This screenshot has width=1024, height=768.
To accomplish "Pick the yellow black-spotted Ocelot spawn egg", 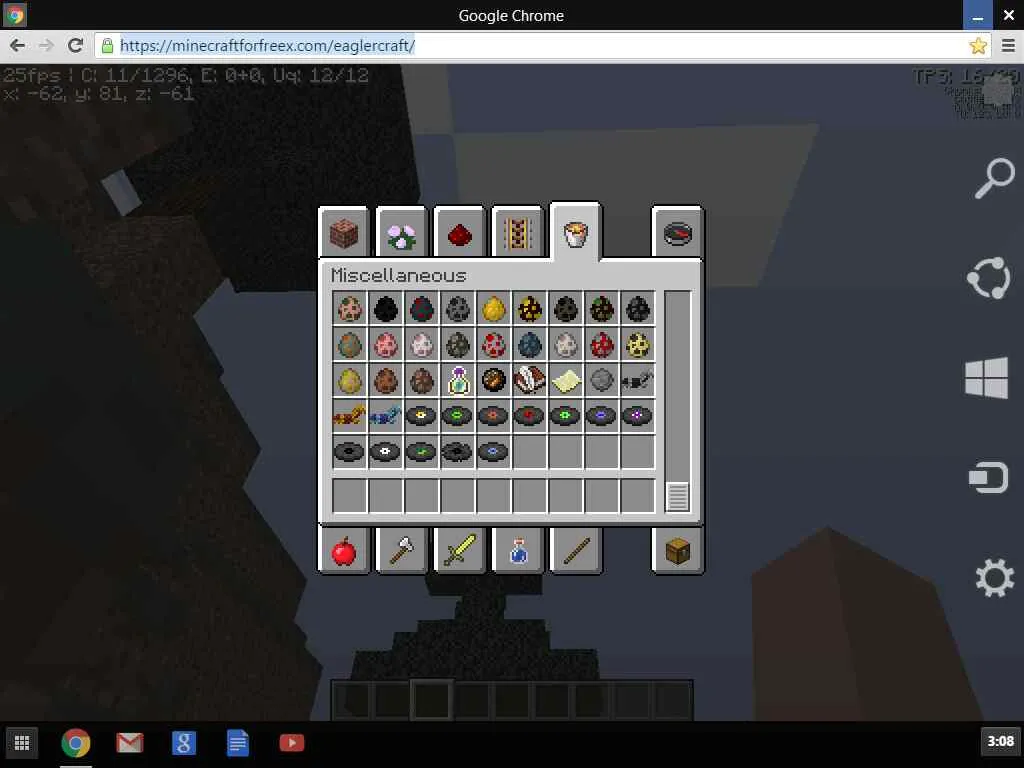I will pyautogui.click(x=637, y=344).
